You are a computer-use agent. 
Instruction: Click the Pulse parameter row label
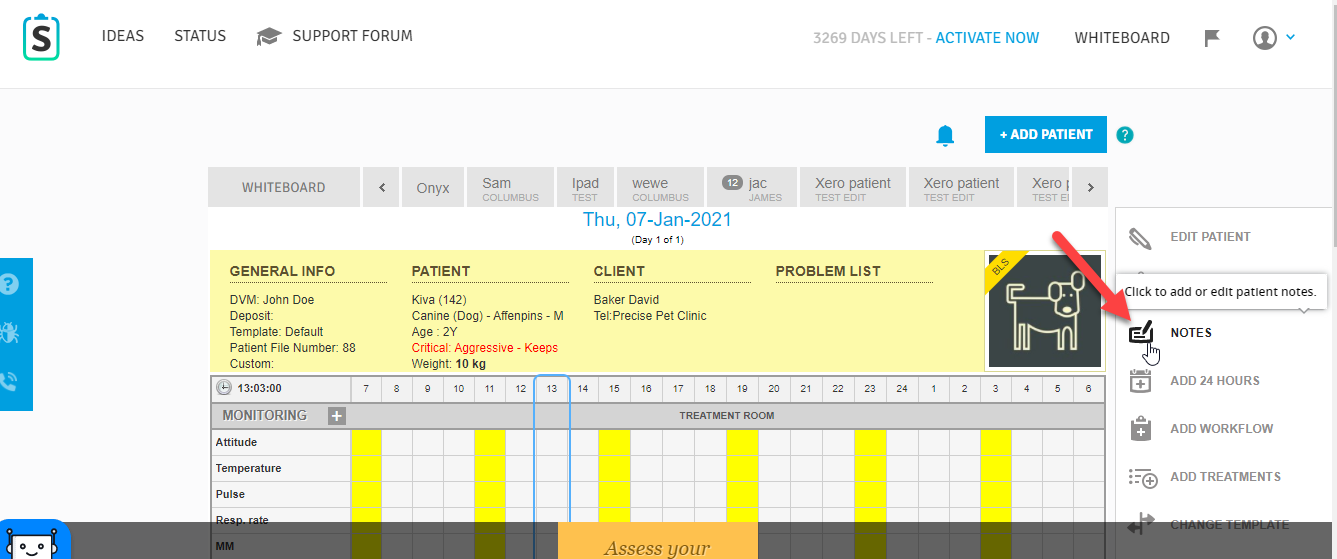[229, 494]
